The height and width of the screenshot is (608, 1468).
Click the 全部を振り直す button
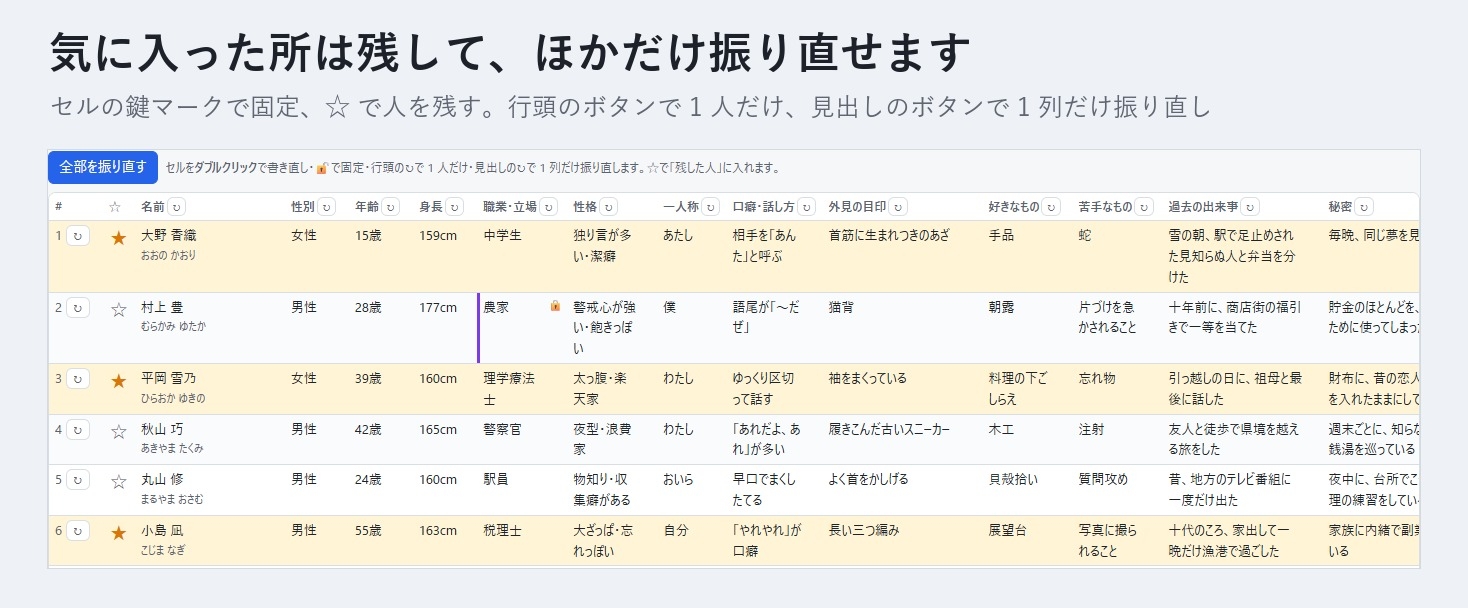pos(103,167)
